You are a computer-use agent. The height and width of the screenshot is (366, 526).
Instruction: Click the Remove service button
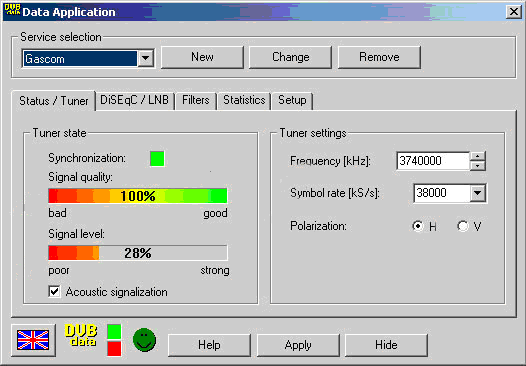click(x=379, y=57)
